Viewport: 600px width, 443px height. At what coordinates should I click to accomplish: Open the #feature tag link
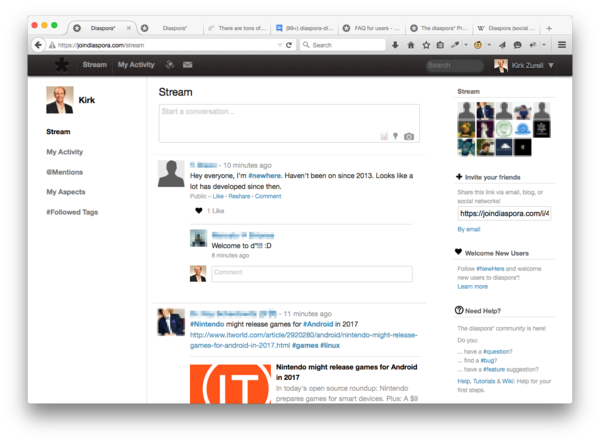(494, 369)
